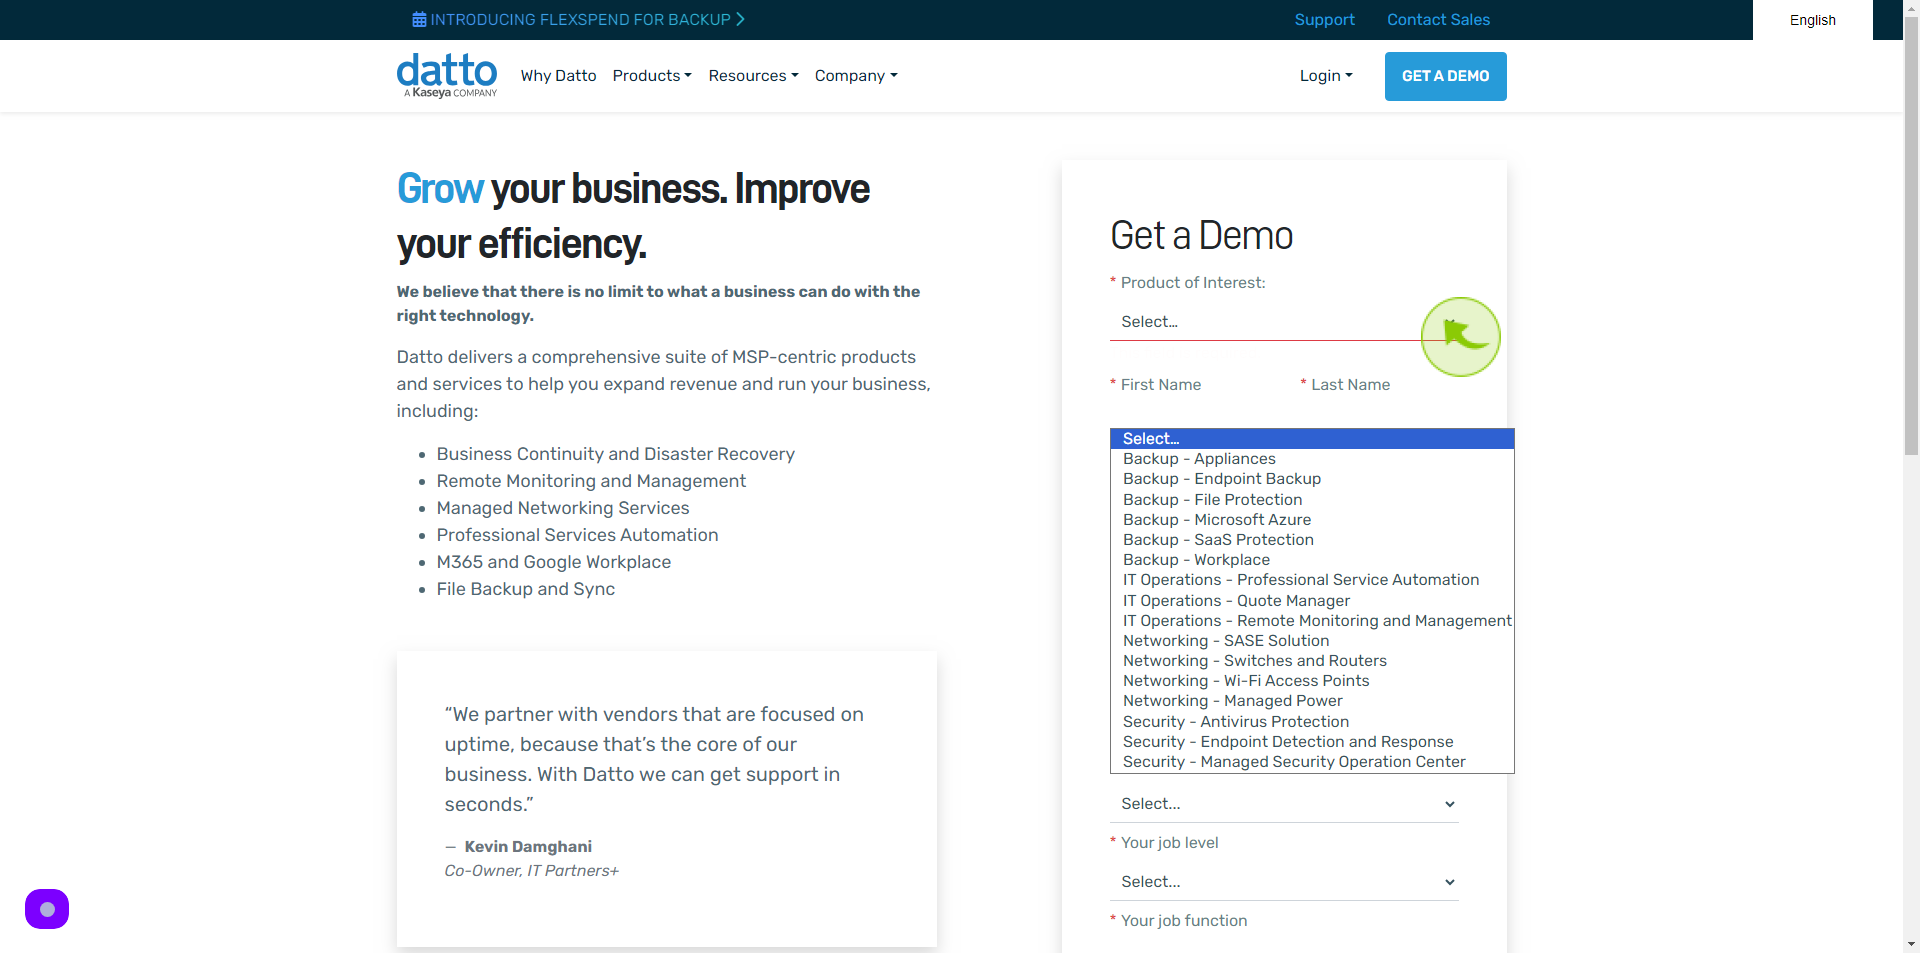
Task: Click the File Backup and Sync bullet
Action: (525, 589)
